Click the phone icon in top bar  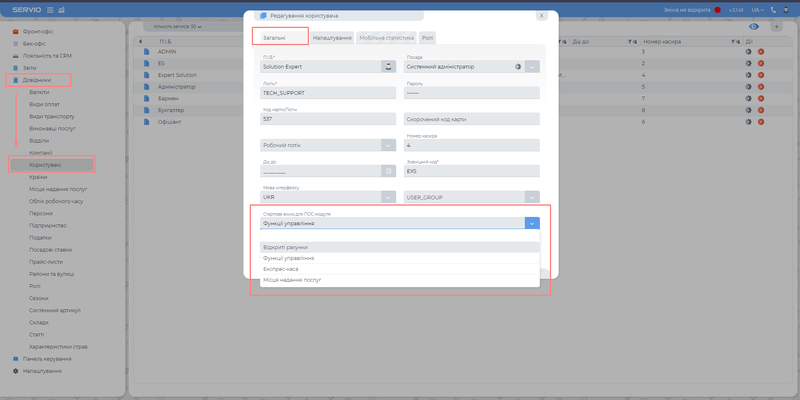tap(773, 10)
